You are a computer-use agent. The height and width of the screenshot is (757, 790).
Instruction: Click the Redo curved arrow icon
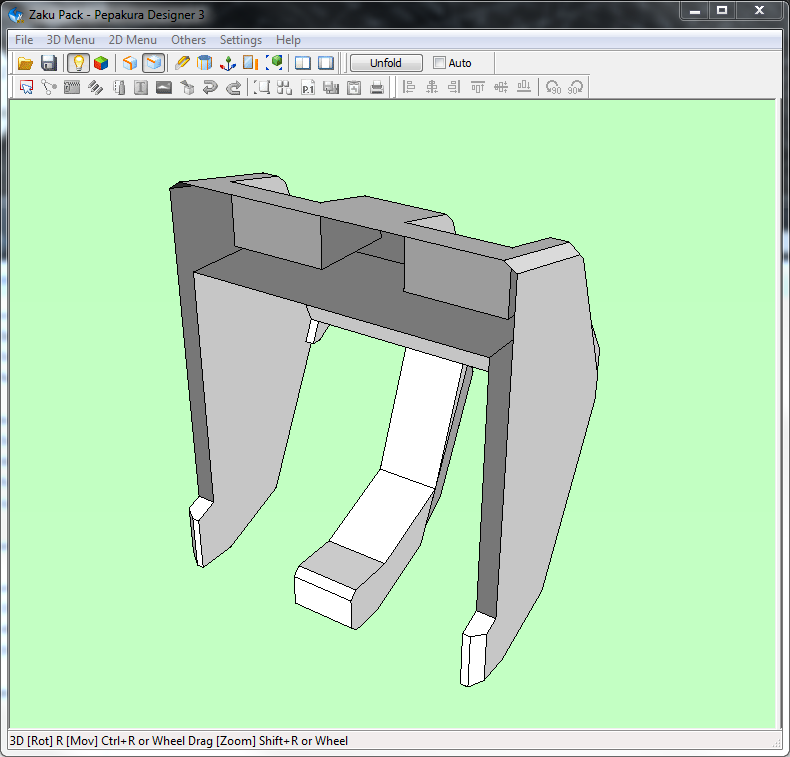pyautogui.click(x=233, y=87)
